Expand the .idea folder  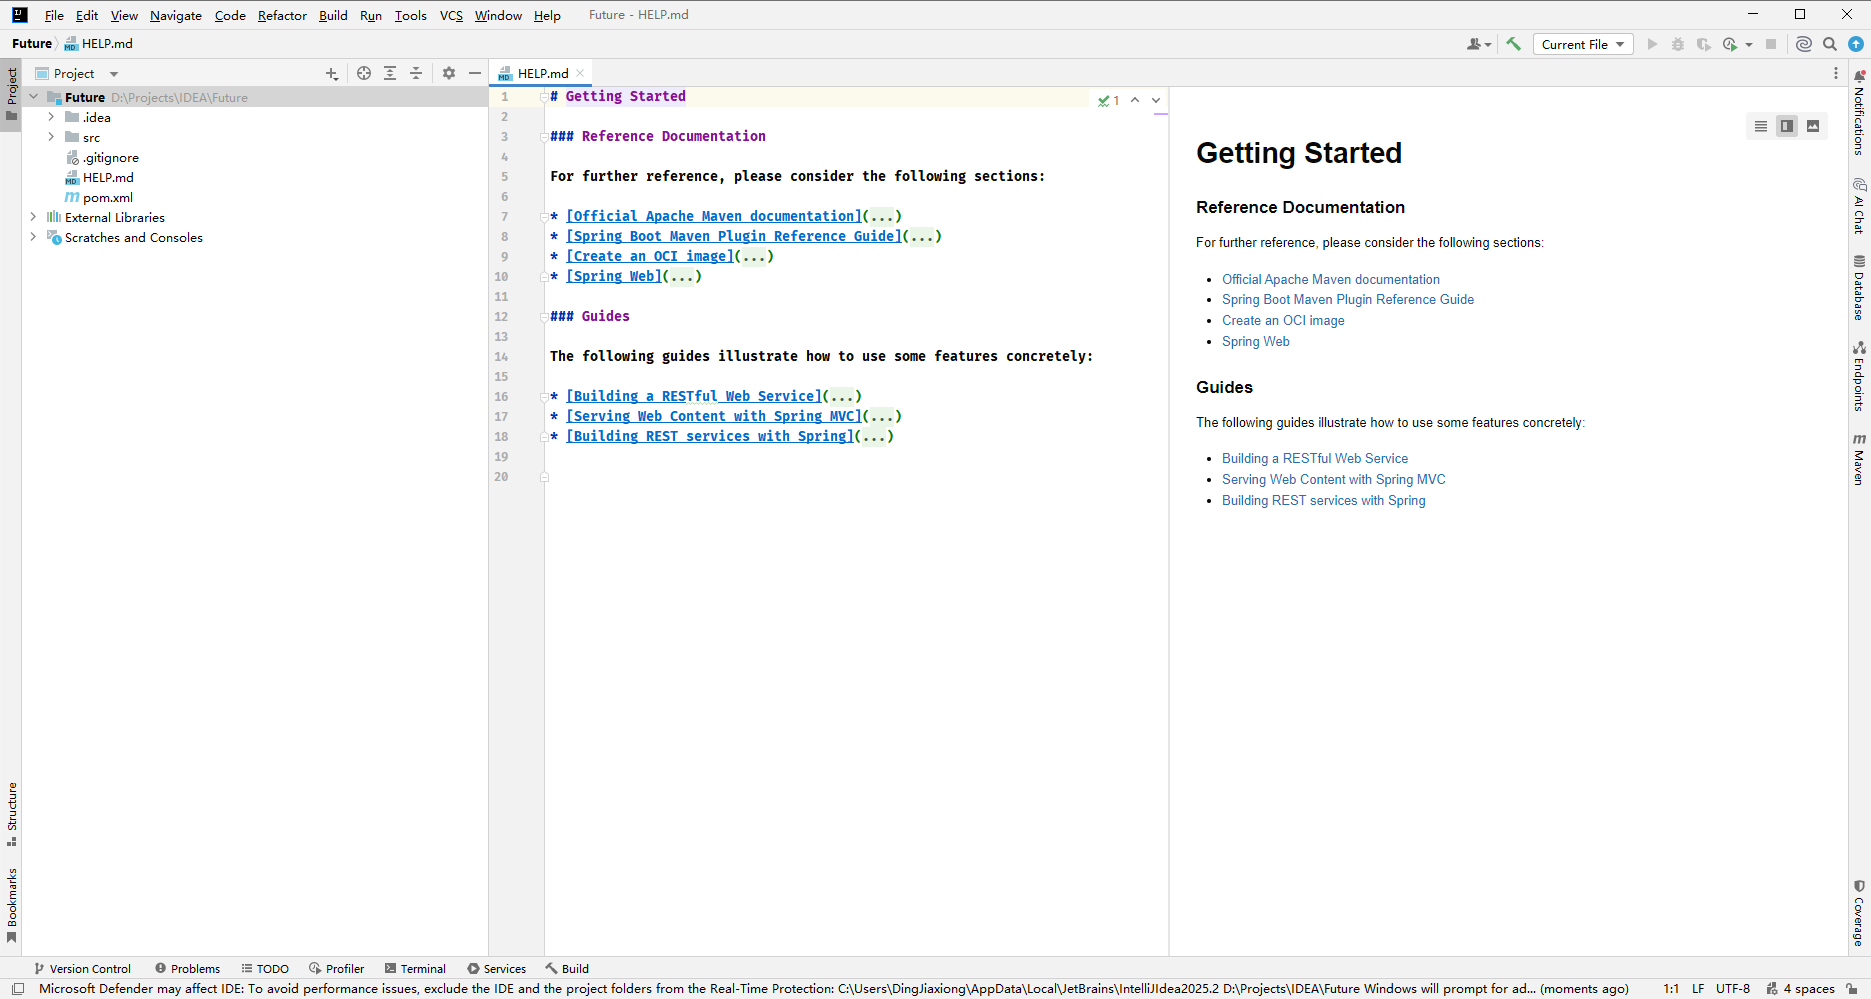[51, 117]
